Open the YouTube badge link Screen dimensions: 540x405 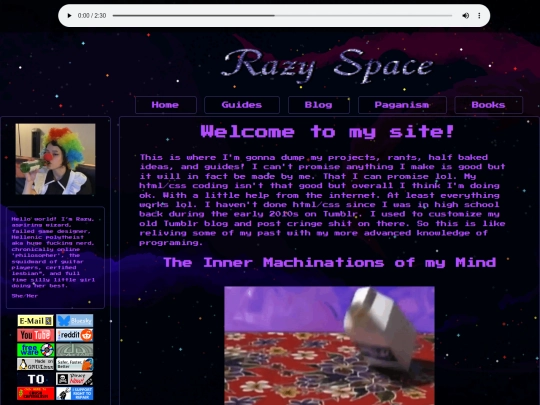(x=35, y=335)
